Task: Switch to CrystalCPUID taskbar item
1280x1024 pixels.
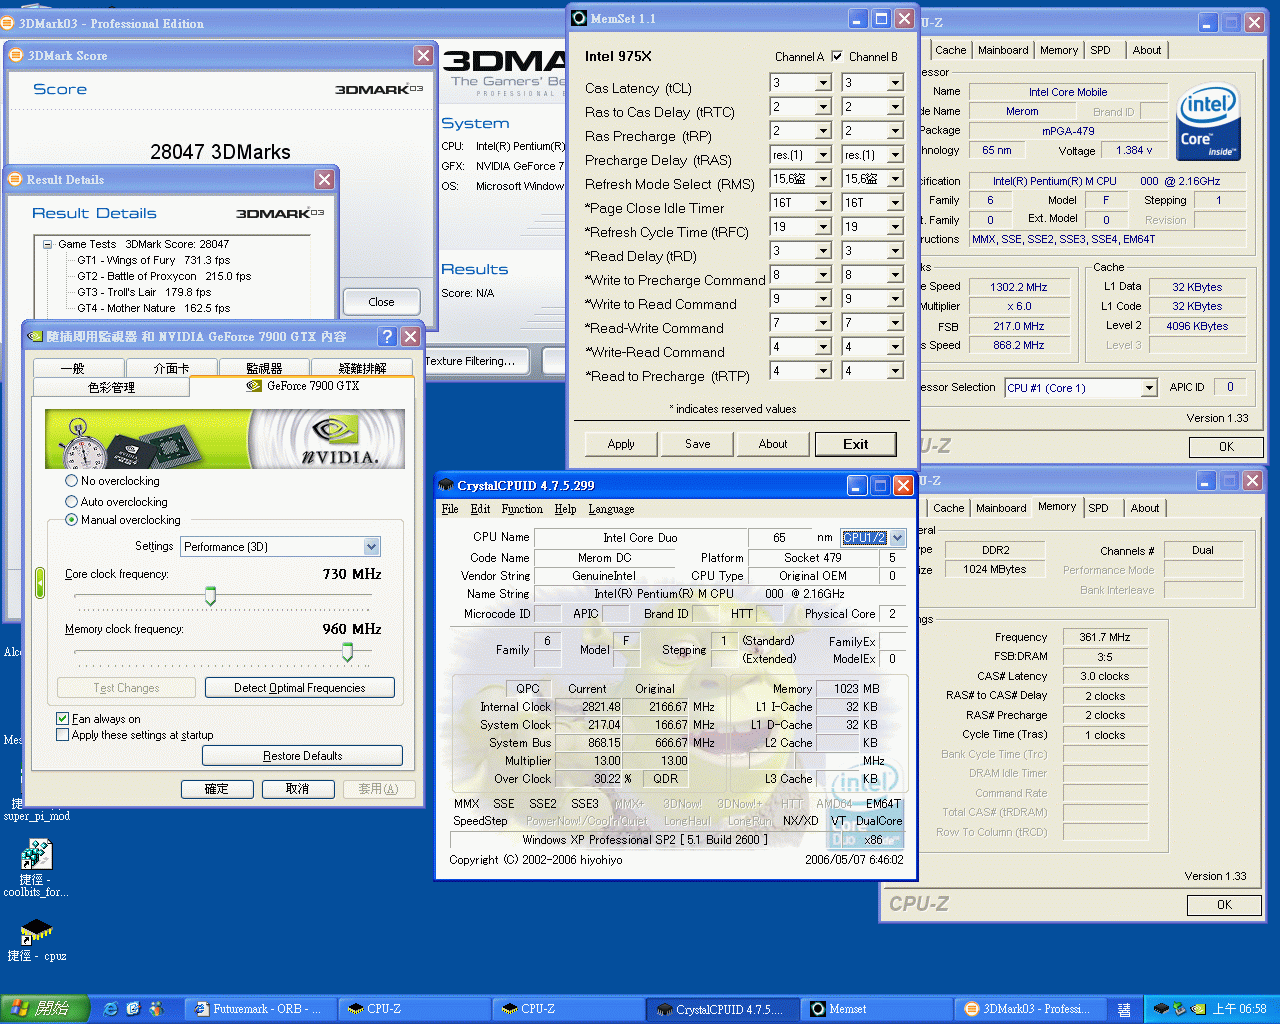Action: click(725, 1009)
